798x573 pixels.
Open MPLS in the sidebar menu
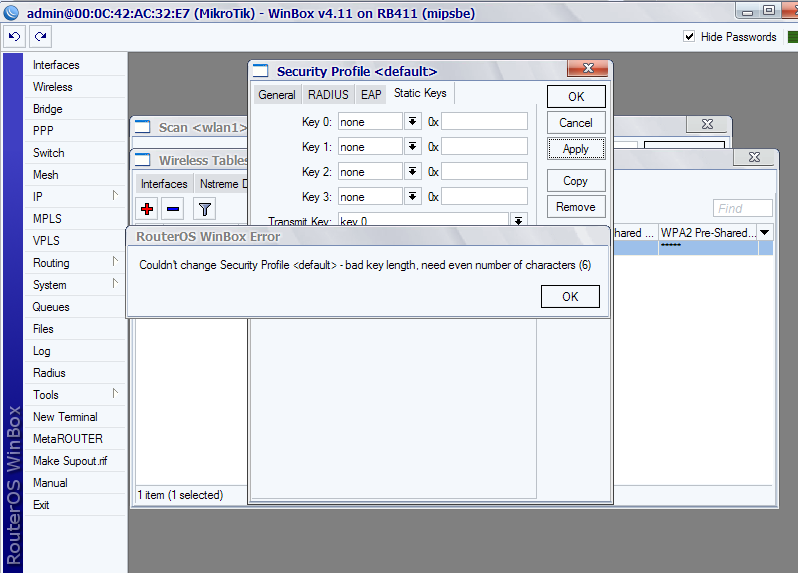click(x=74, y=218)
